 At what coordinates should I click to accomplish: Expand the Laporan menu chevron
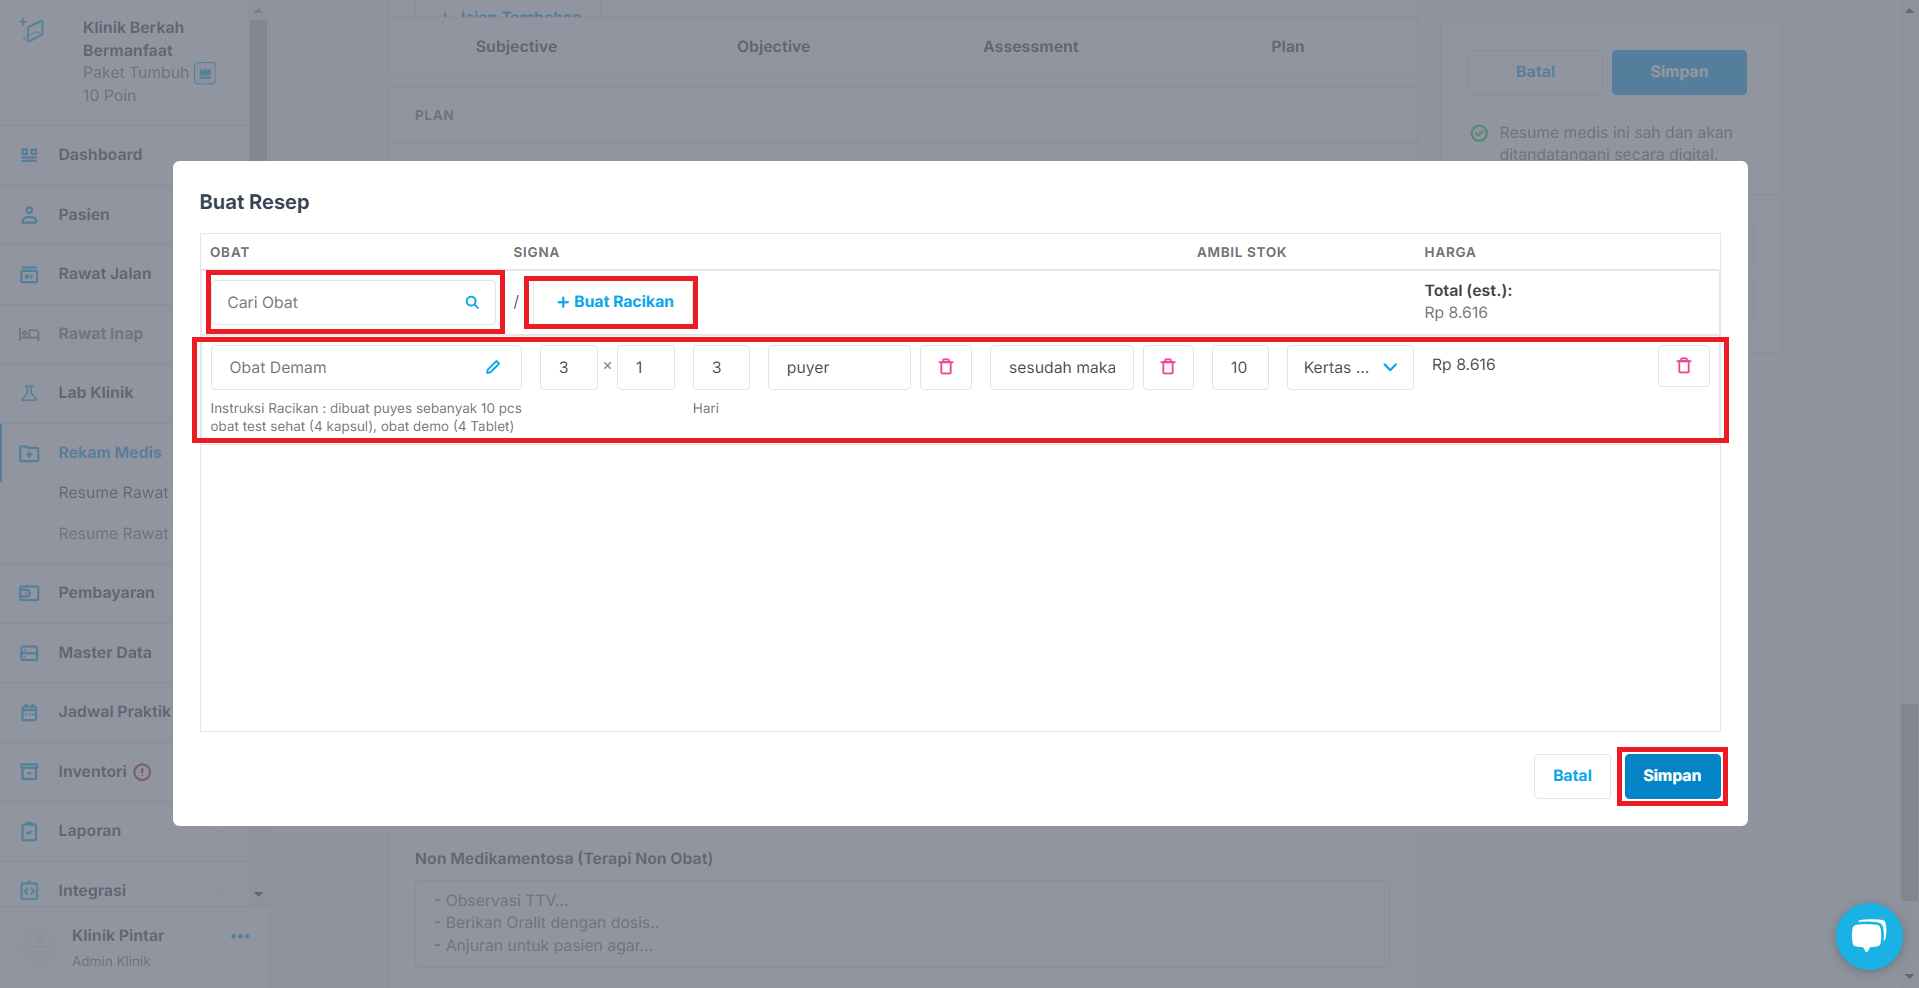point(220,832)
